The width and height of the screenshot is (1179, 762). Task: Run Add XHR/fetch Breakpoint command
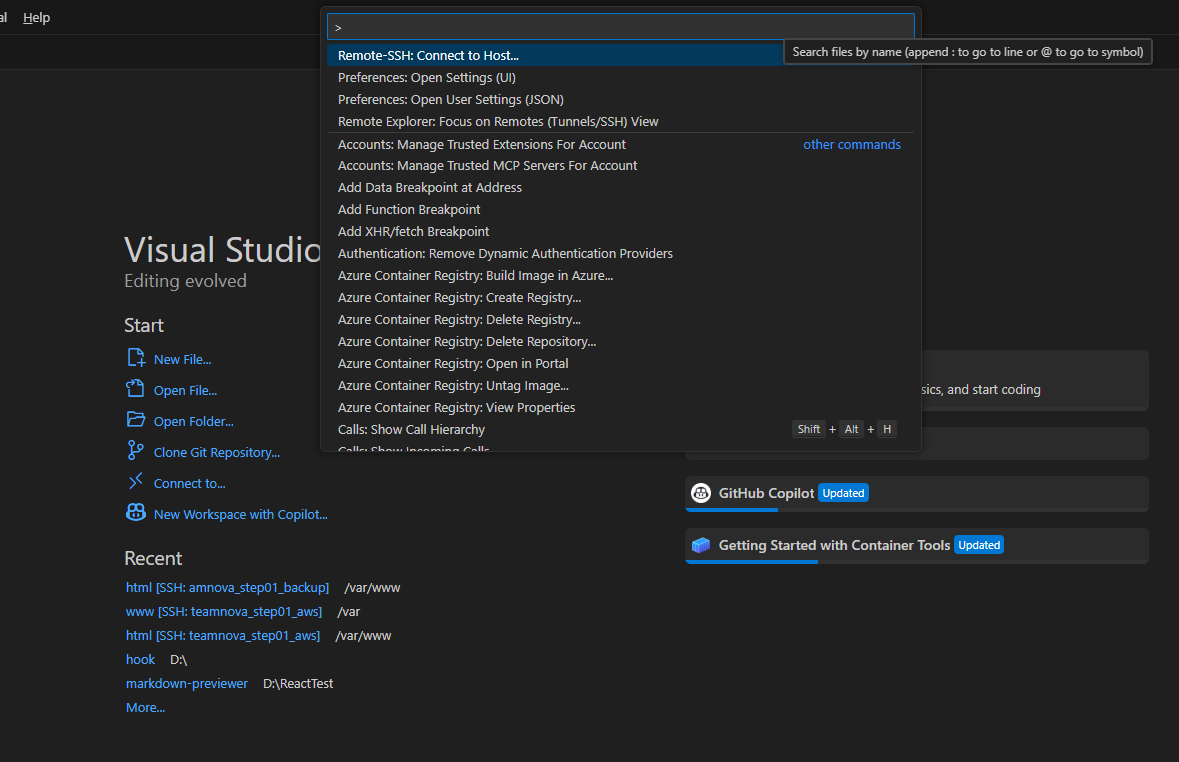click(x=621, y=232)
